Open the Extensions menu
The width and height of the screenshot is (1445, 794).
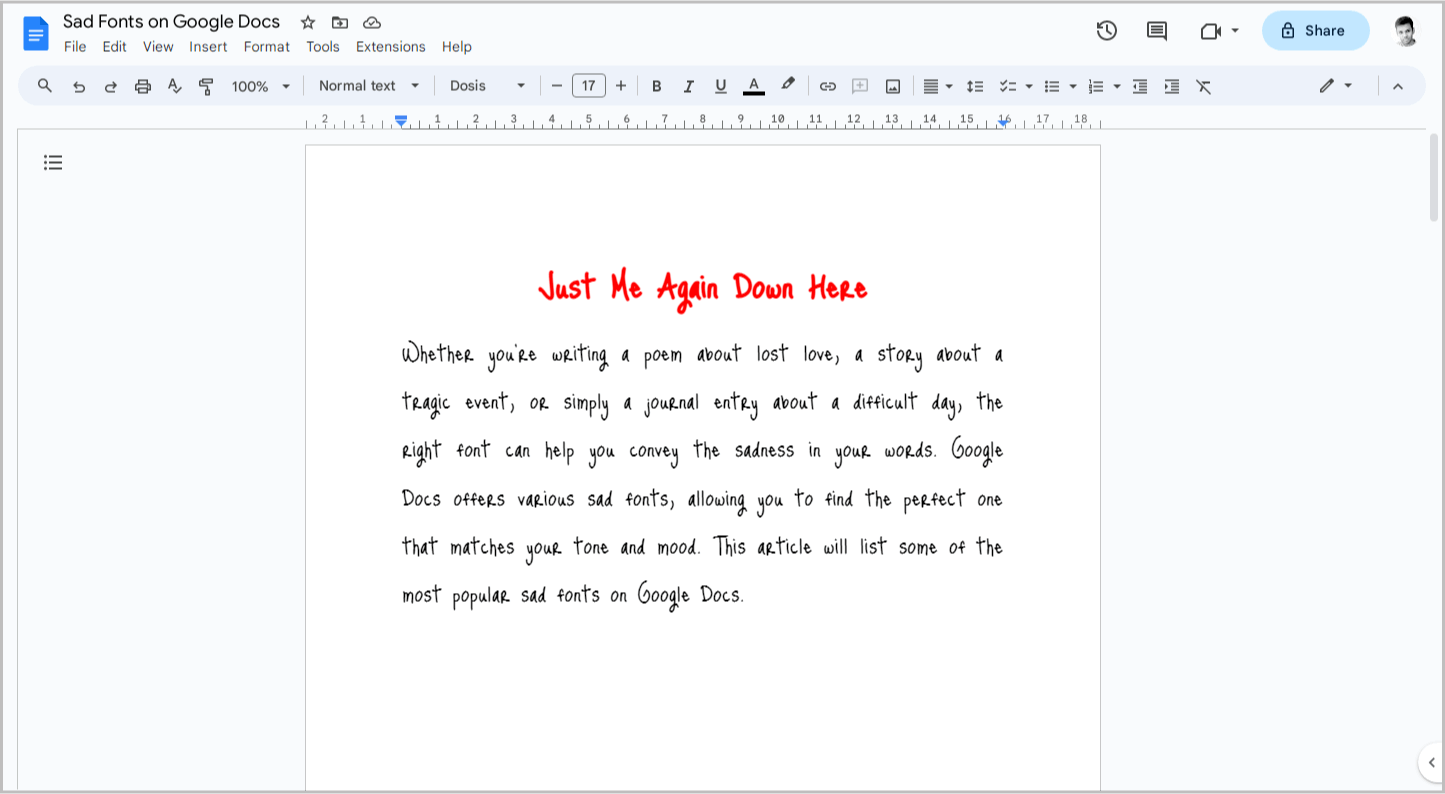point(391,47)
